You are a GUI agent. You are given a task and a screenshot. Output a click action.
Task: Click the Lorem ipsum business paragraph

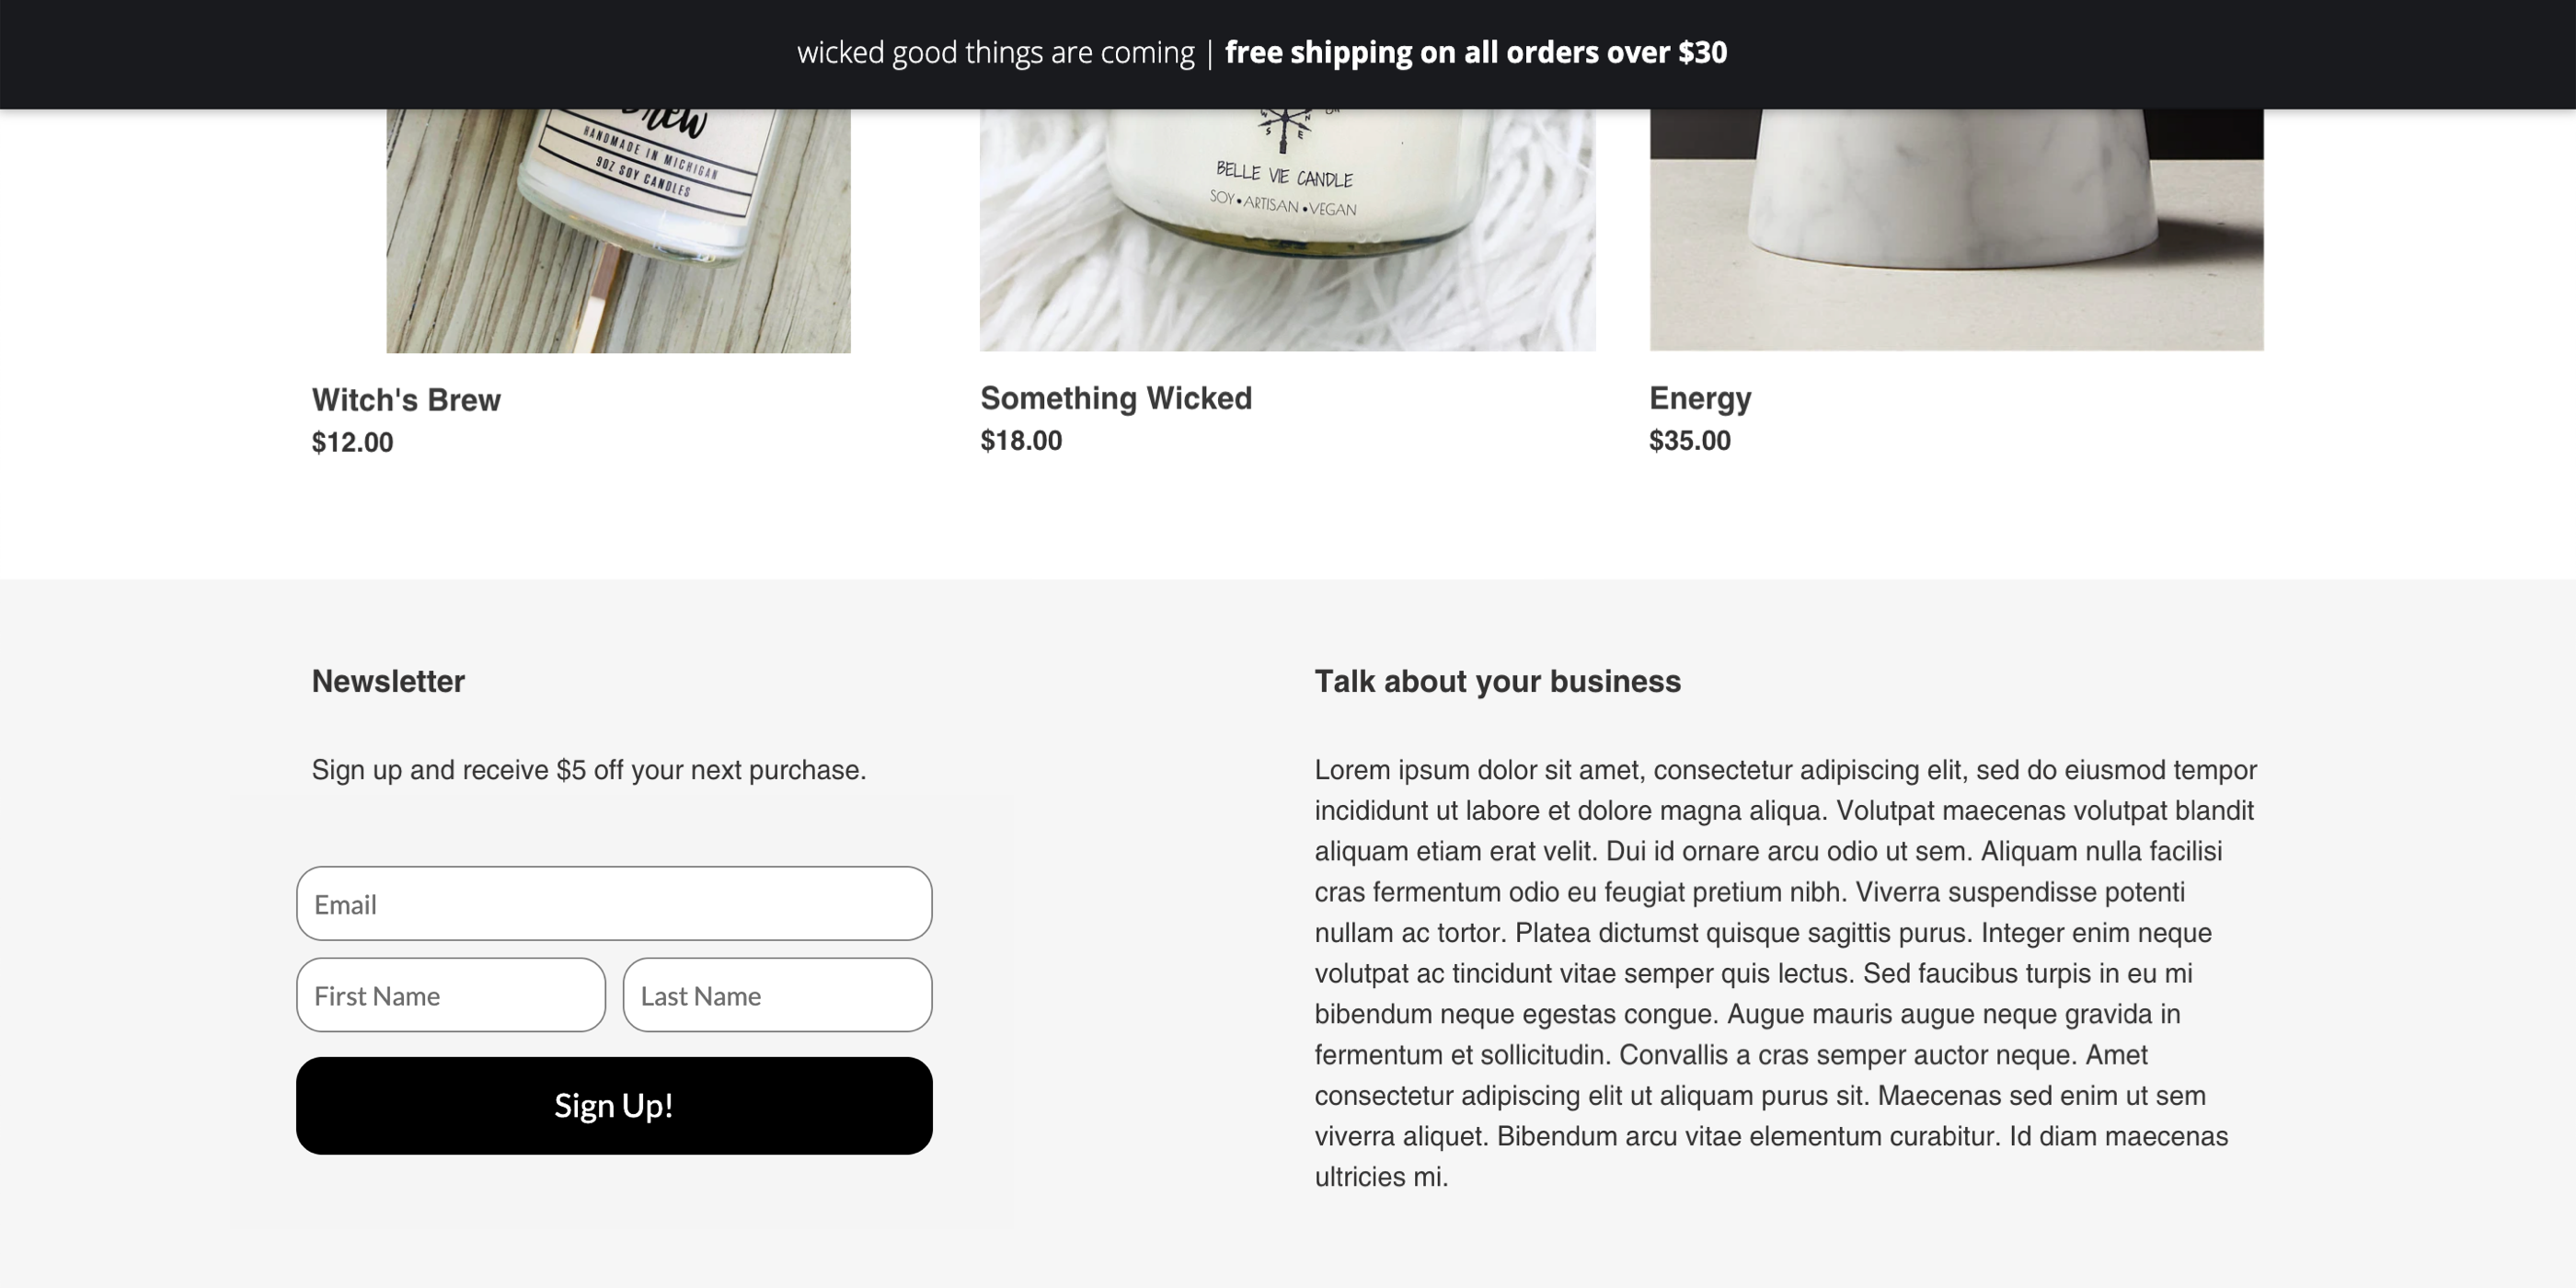pos(1785,973)
